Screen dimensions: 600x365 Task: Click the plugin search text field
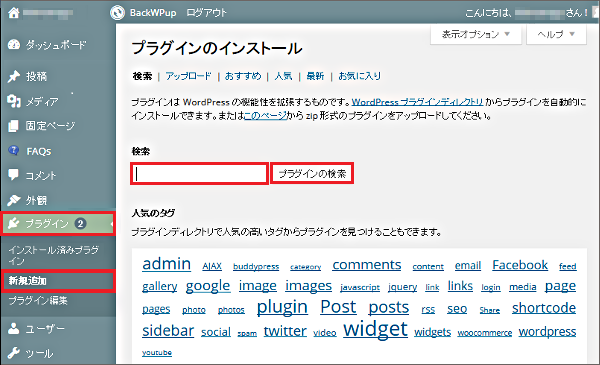[x=199, y=174]
